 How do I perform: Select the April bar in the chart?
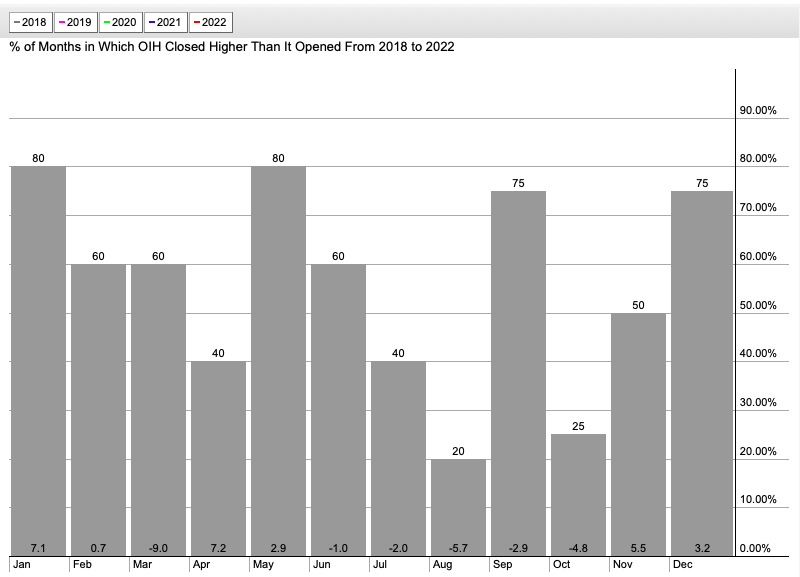pyautogui.click(x=218, y=459)
